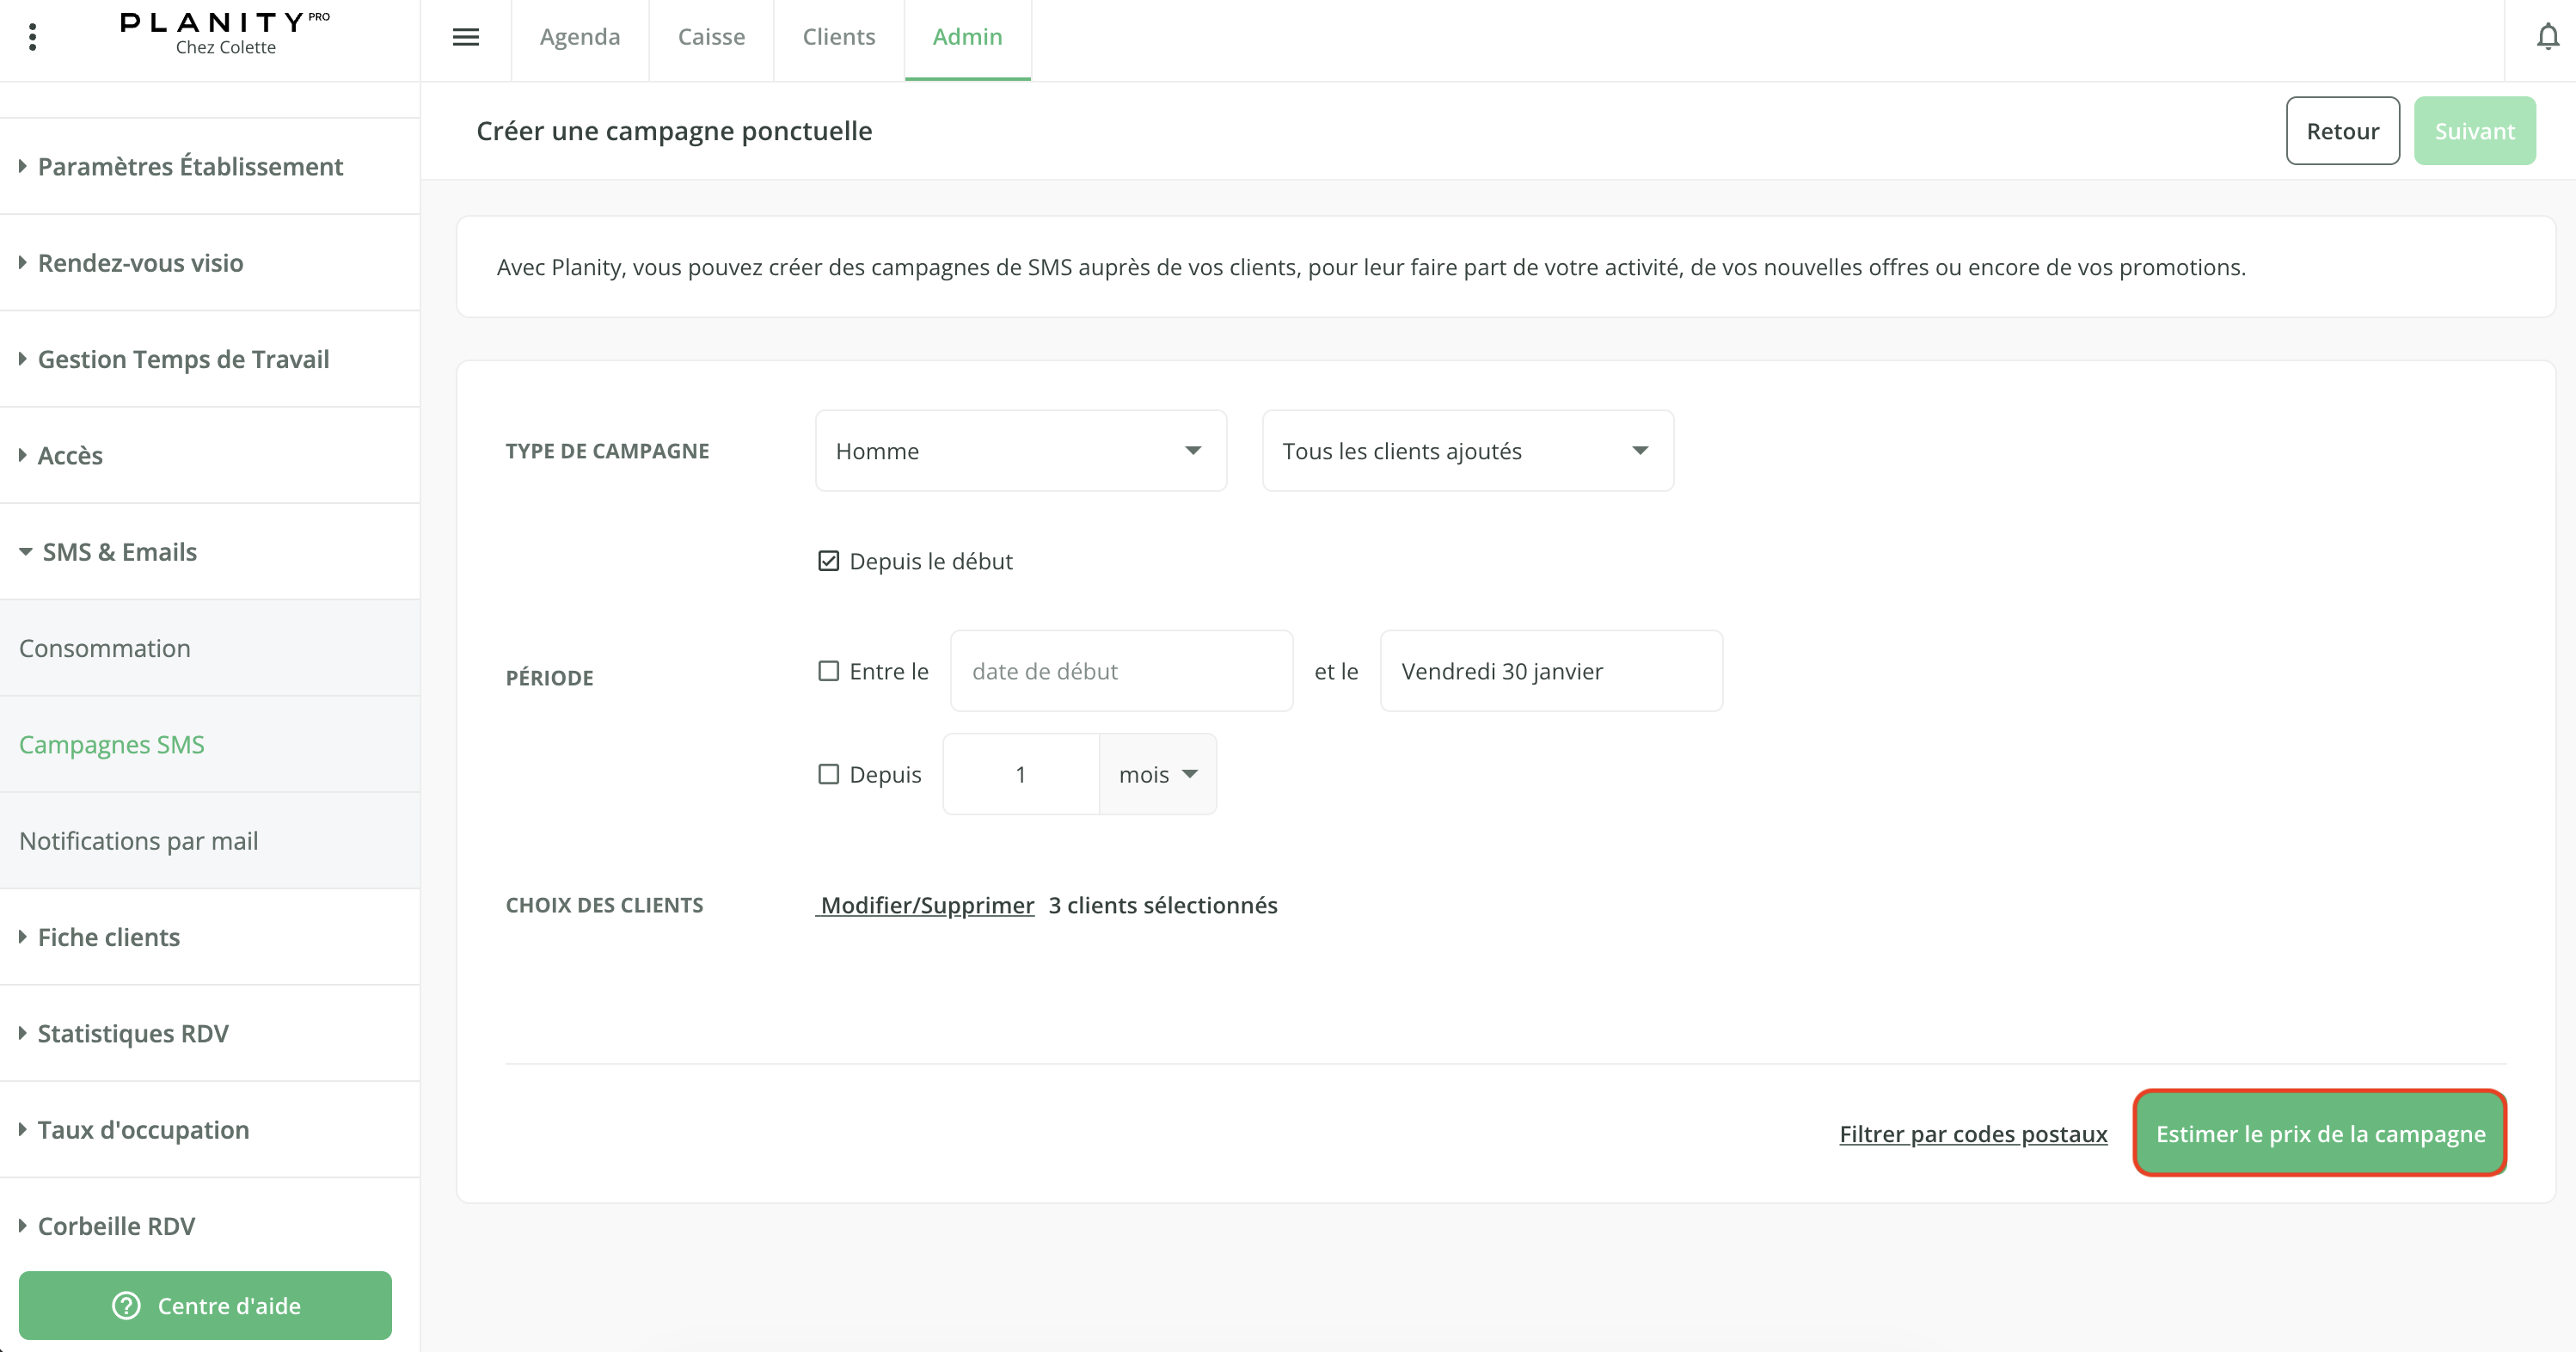The width and height of the screenshot is (2576, 1352).
Task: Uncheck the Depuis le début checkbox
Action: coord(828,561)
